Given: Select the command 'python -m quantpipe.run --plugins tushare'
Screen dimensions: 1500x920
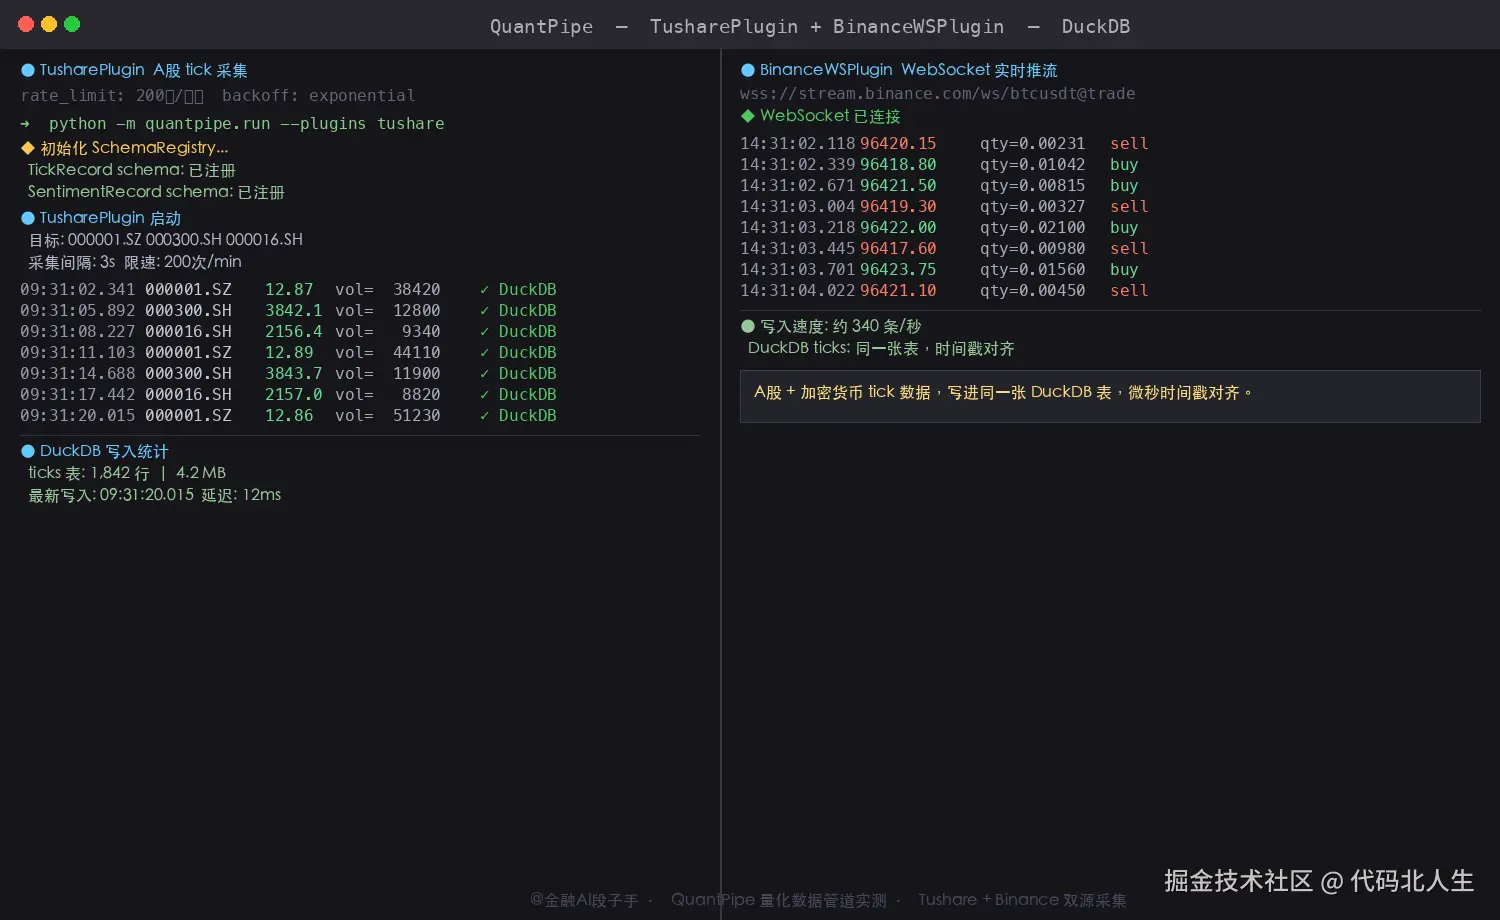Looking at the screenshot, I should click(246, 124).
